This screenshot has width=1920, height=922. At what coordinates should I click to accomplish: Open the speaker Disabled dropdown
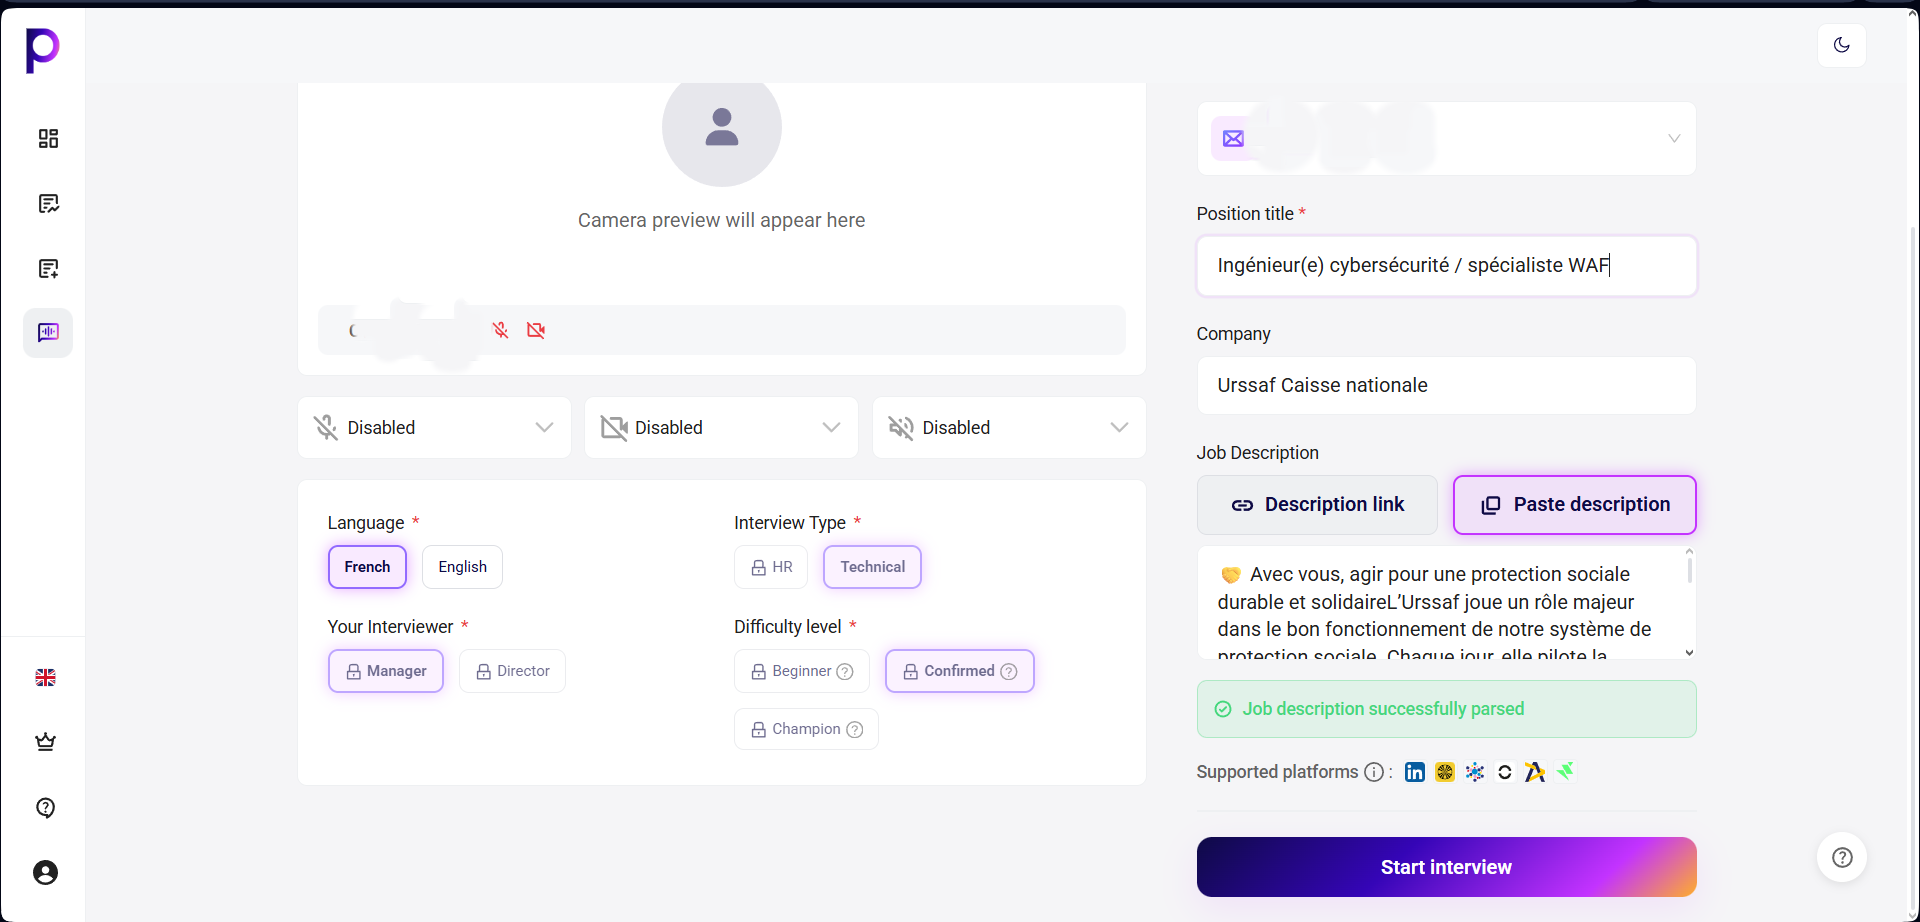pyautogui.click(x=1008, y=428)
